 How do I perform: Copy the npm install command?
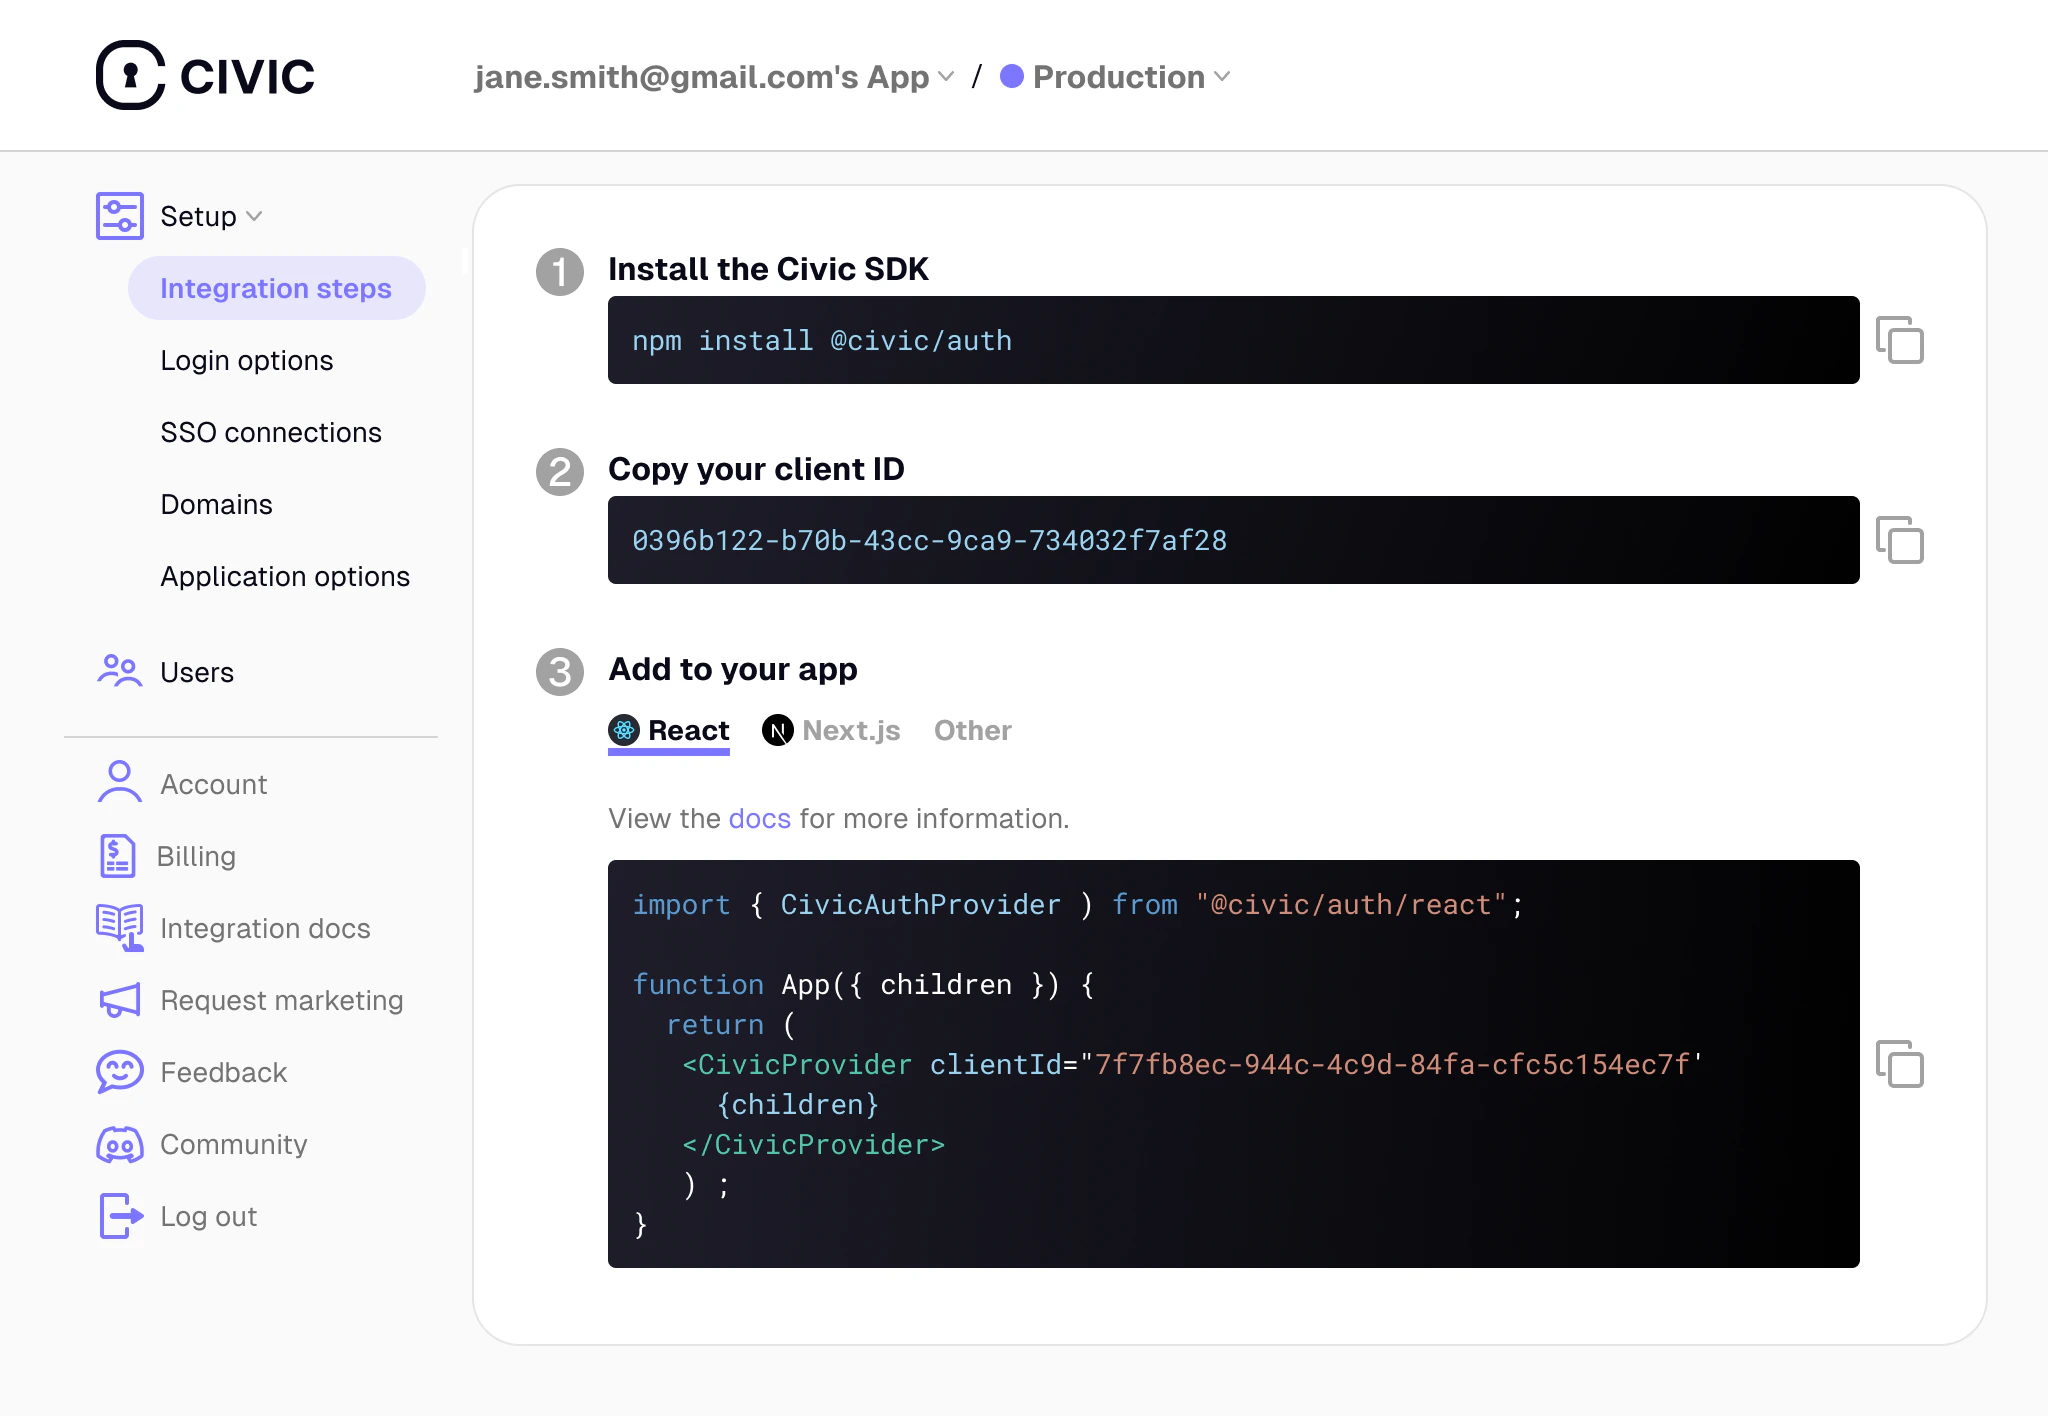tap(1899, 340)
